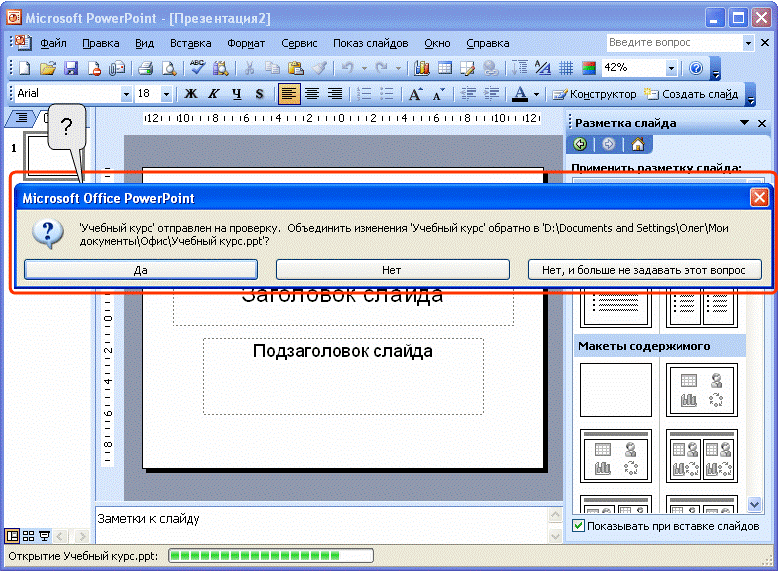Open the Файл menu
The height and width of the screenshot is (571, 778).
pyautogui.click(x=53, y=43)
